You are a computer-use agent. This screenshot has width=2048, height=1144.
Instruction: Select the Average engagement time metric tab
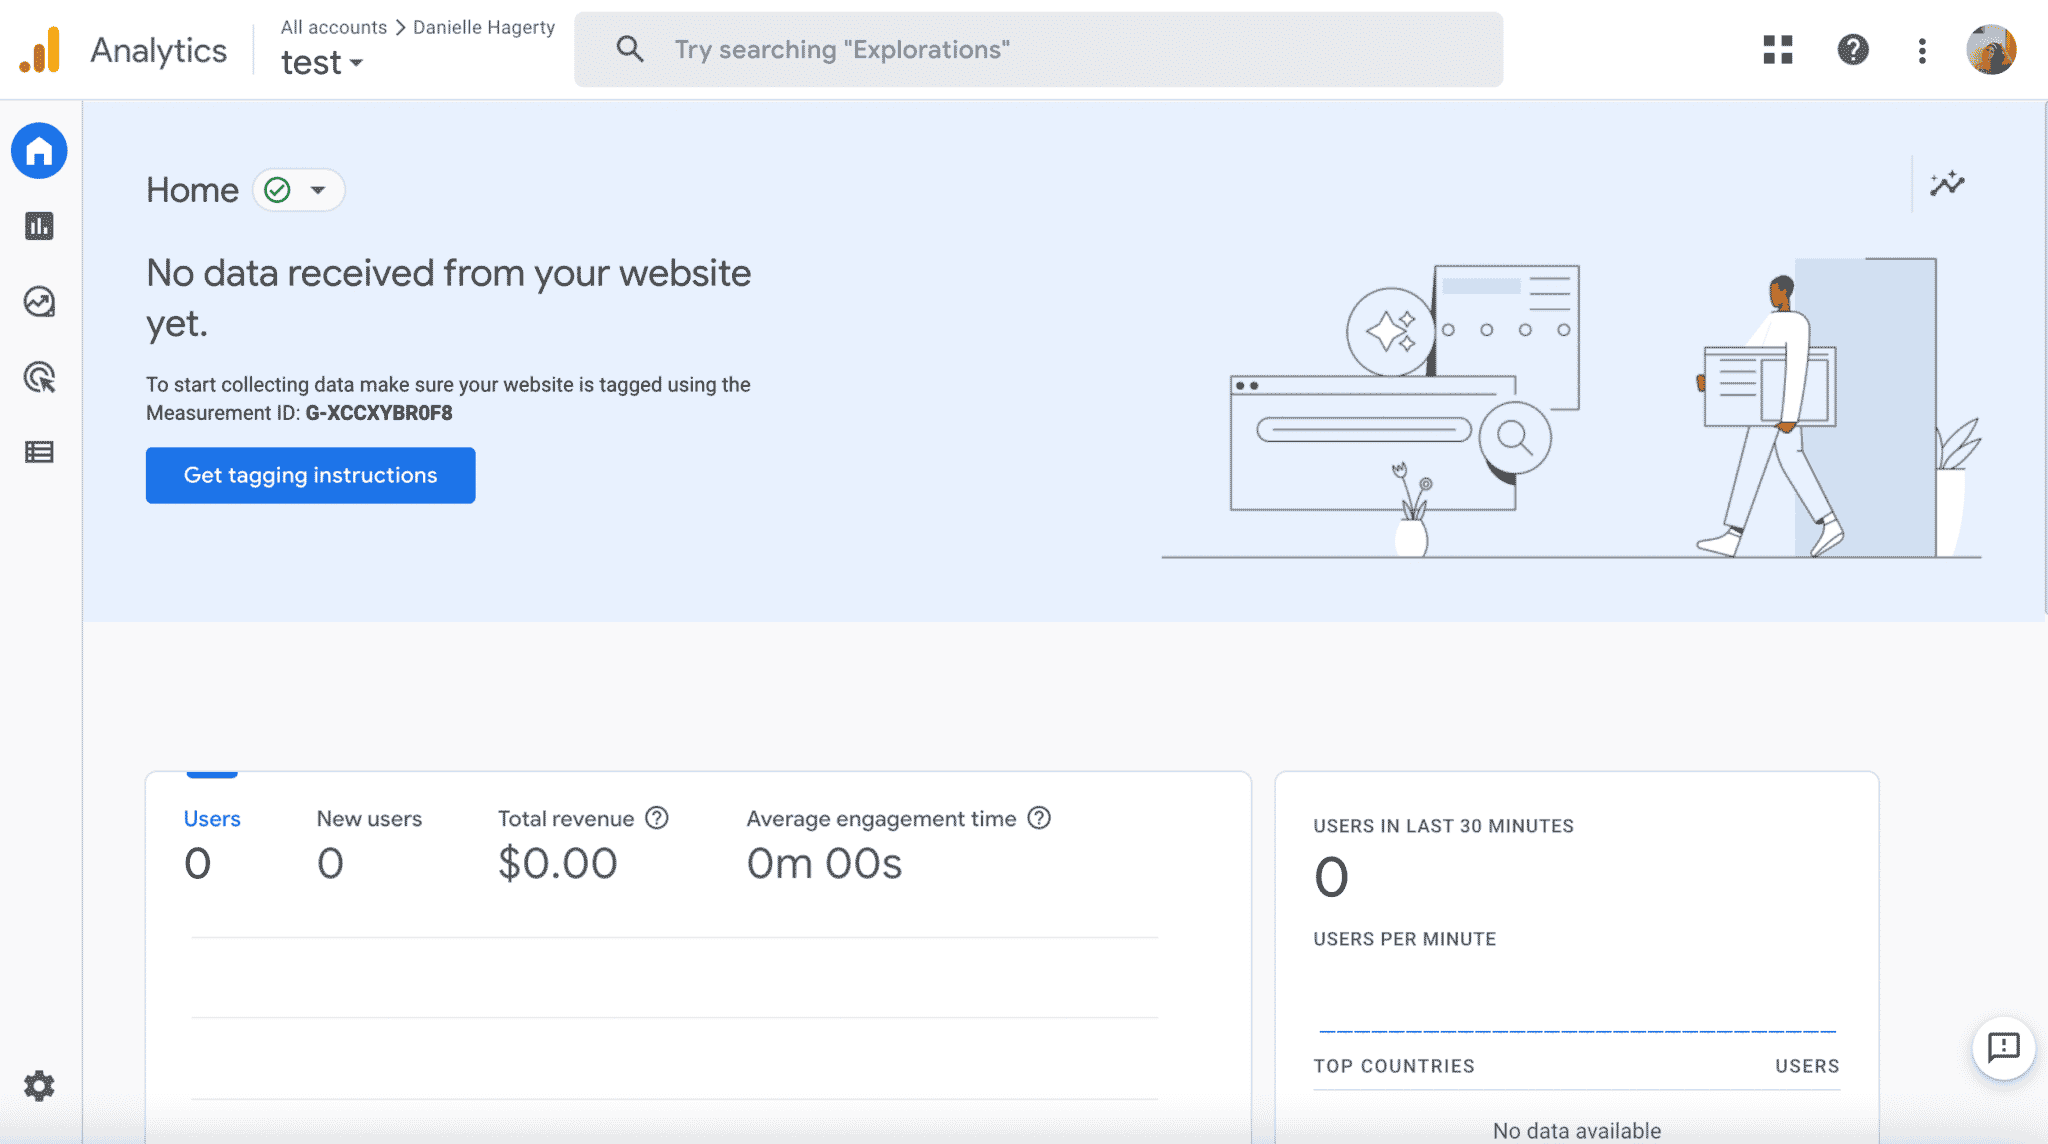881,819
